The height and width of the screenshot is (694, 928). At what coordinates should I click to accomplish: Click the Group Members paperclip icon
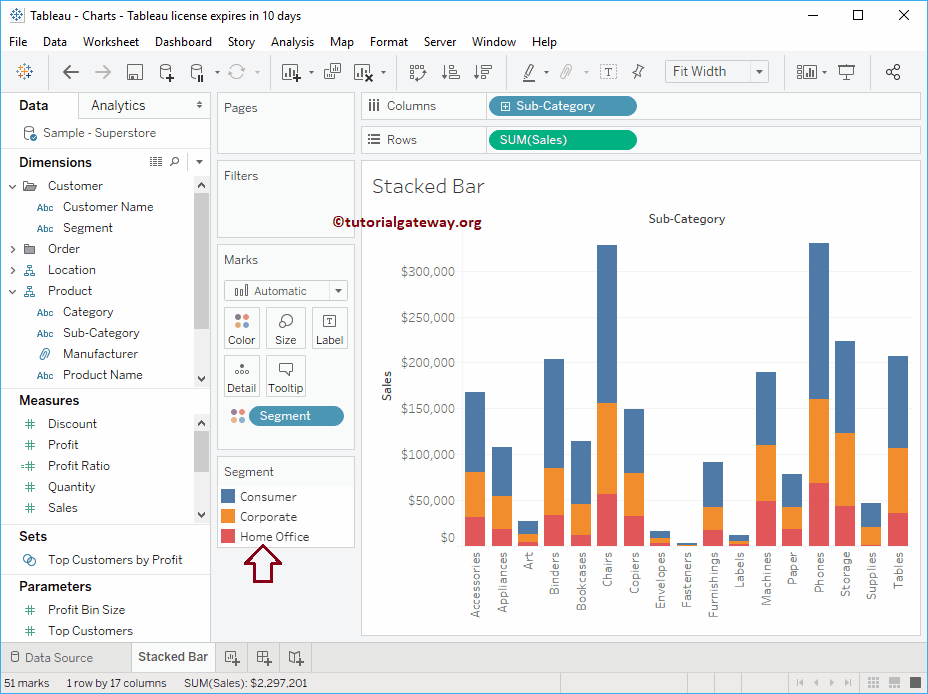(x=566, y=72)
